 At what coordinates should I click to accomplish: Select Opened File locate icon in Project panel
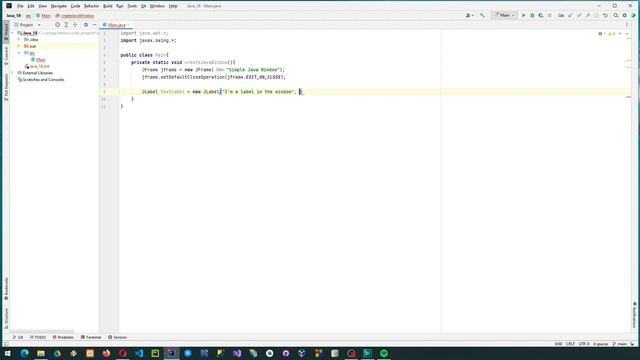coord(57,25)
